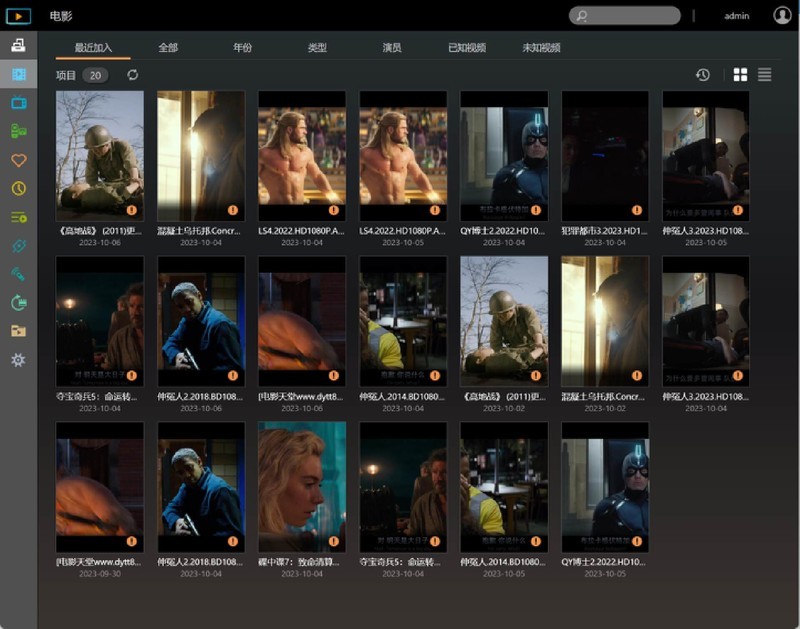Go to the 未知视频 tab
Screen dimensions: 800x629
point(541,47)
